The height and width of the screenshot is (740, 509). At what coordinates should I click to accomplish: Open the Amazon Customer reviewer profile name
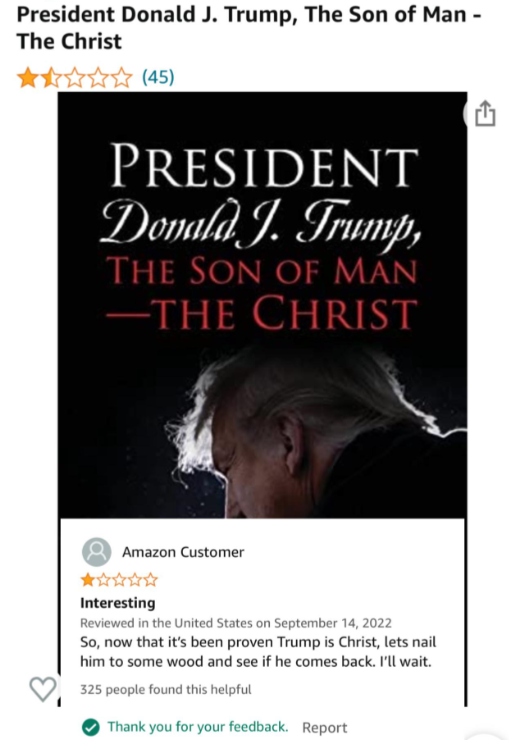tap(183, 552)
